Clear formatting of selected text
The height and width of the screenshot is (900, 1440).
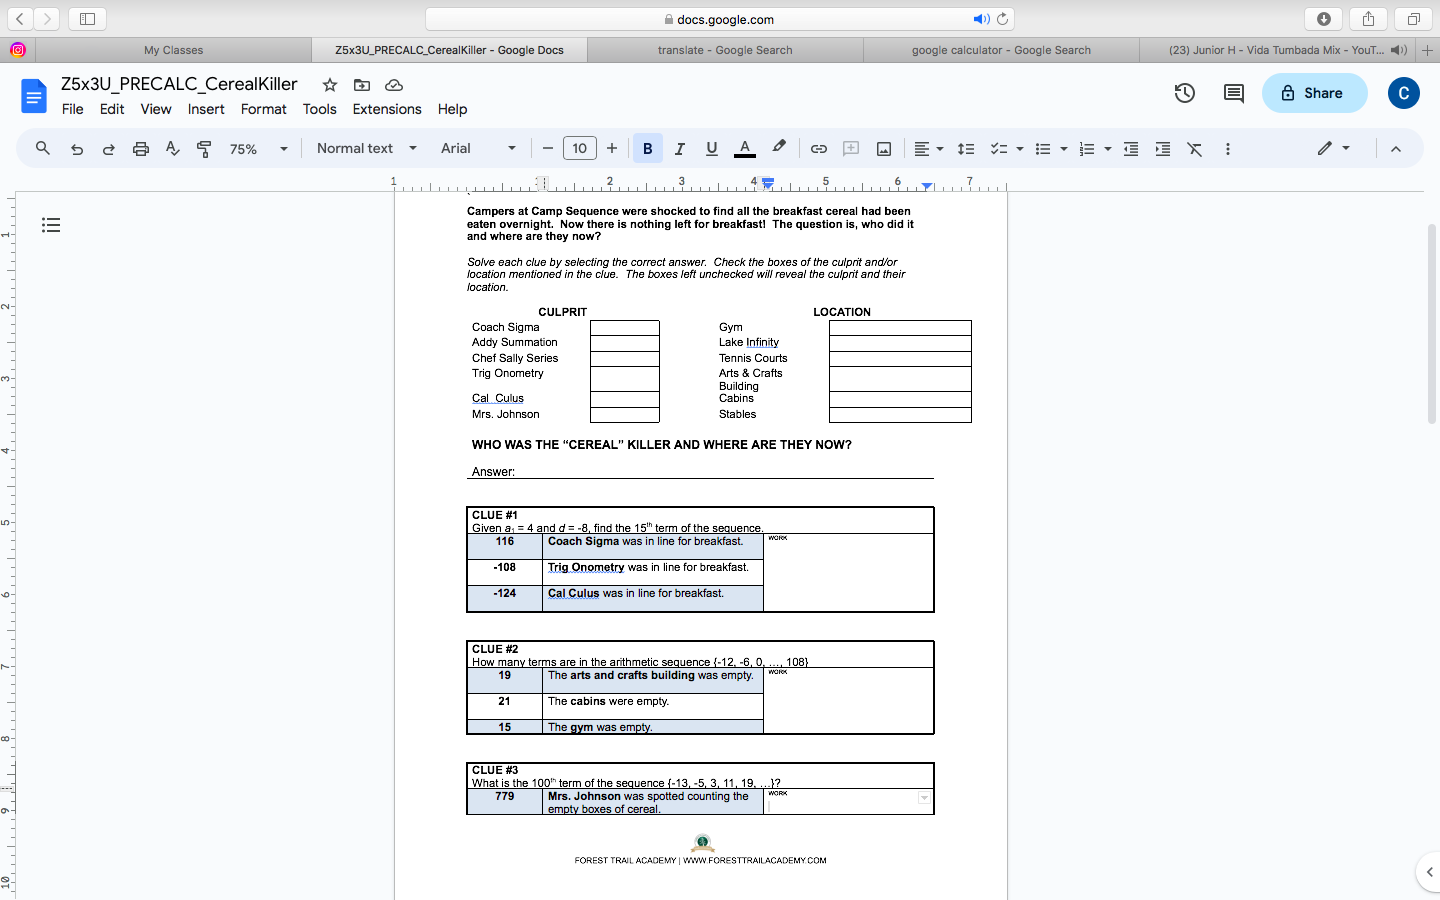1194,148
